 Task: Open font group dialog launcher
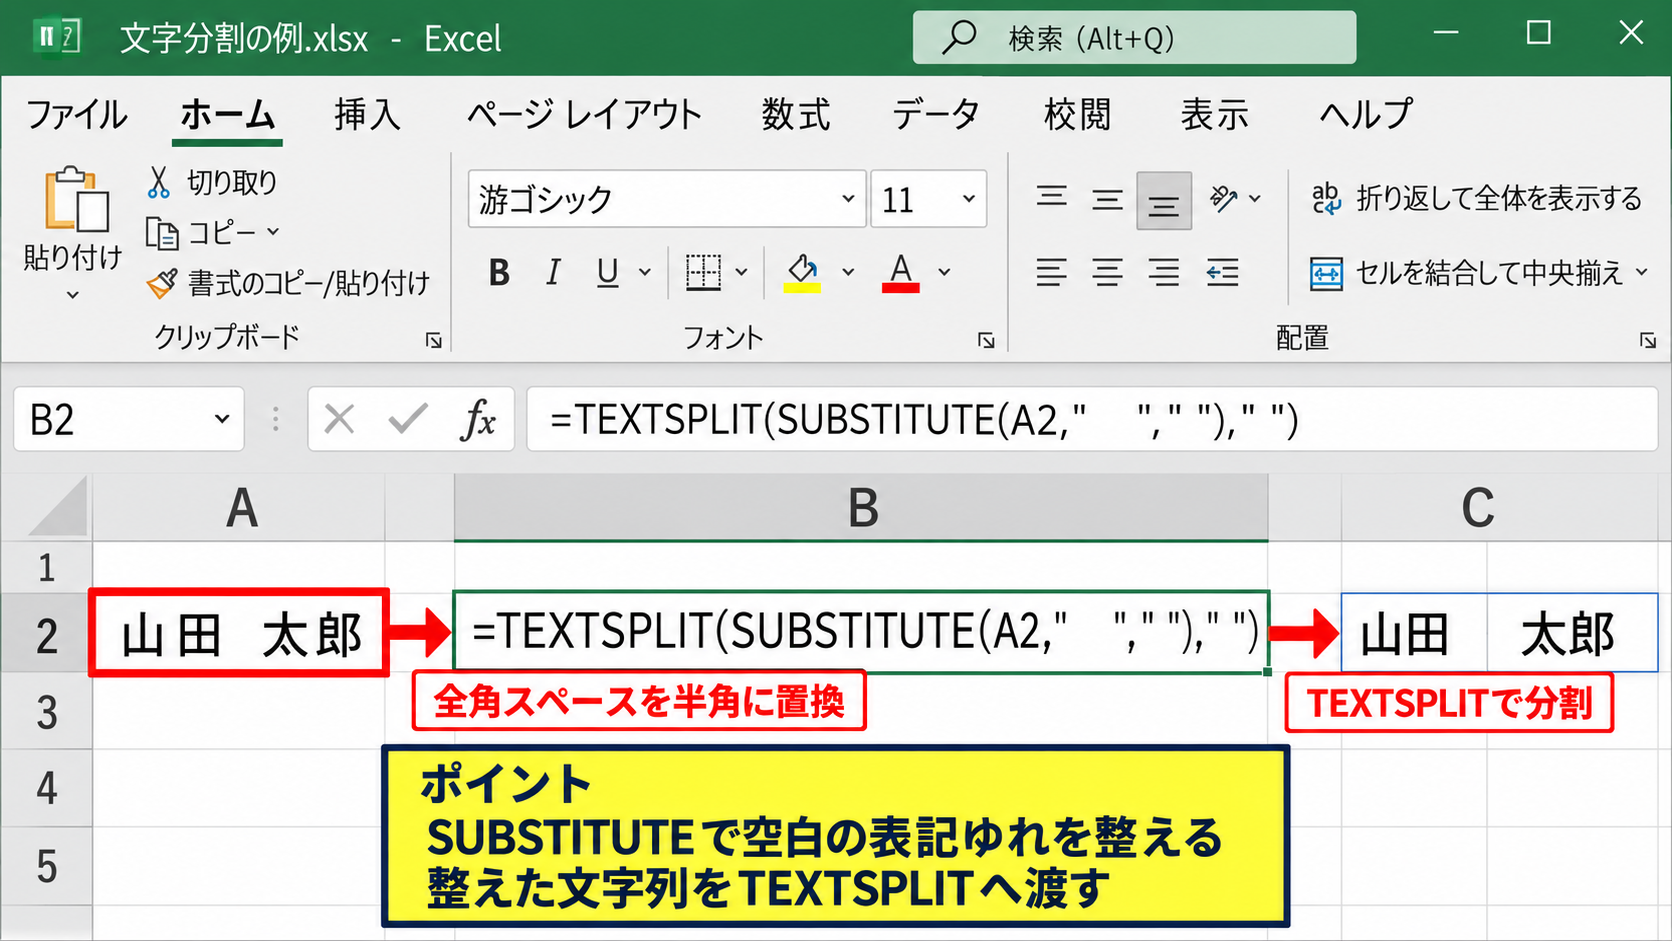coord(986,341)
